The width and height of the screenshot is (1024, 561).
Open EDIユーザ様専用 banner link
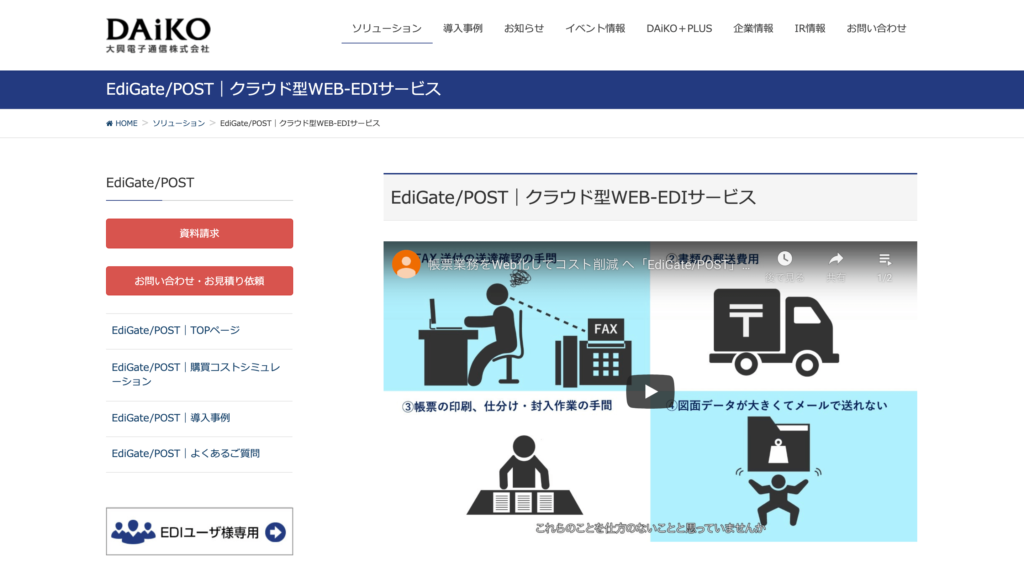pos(199,532)
